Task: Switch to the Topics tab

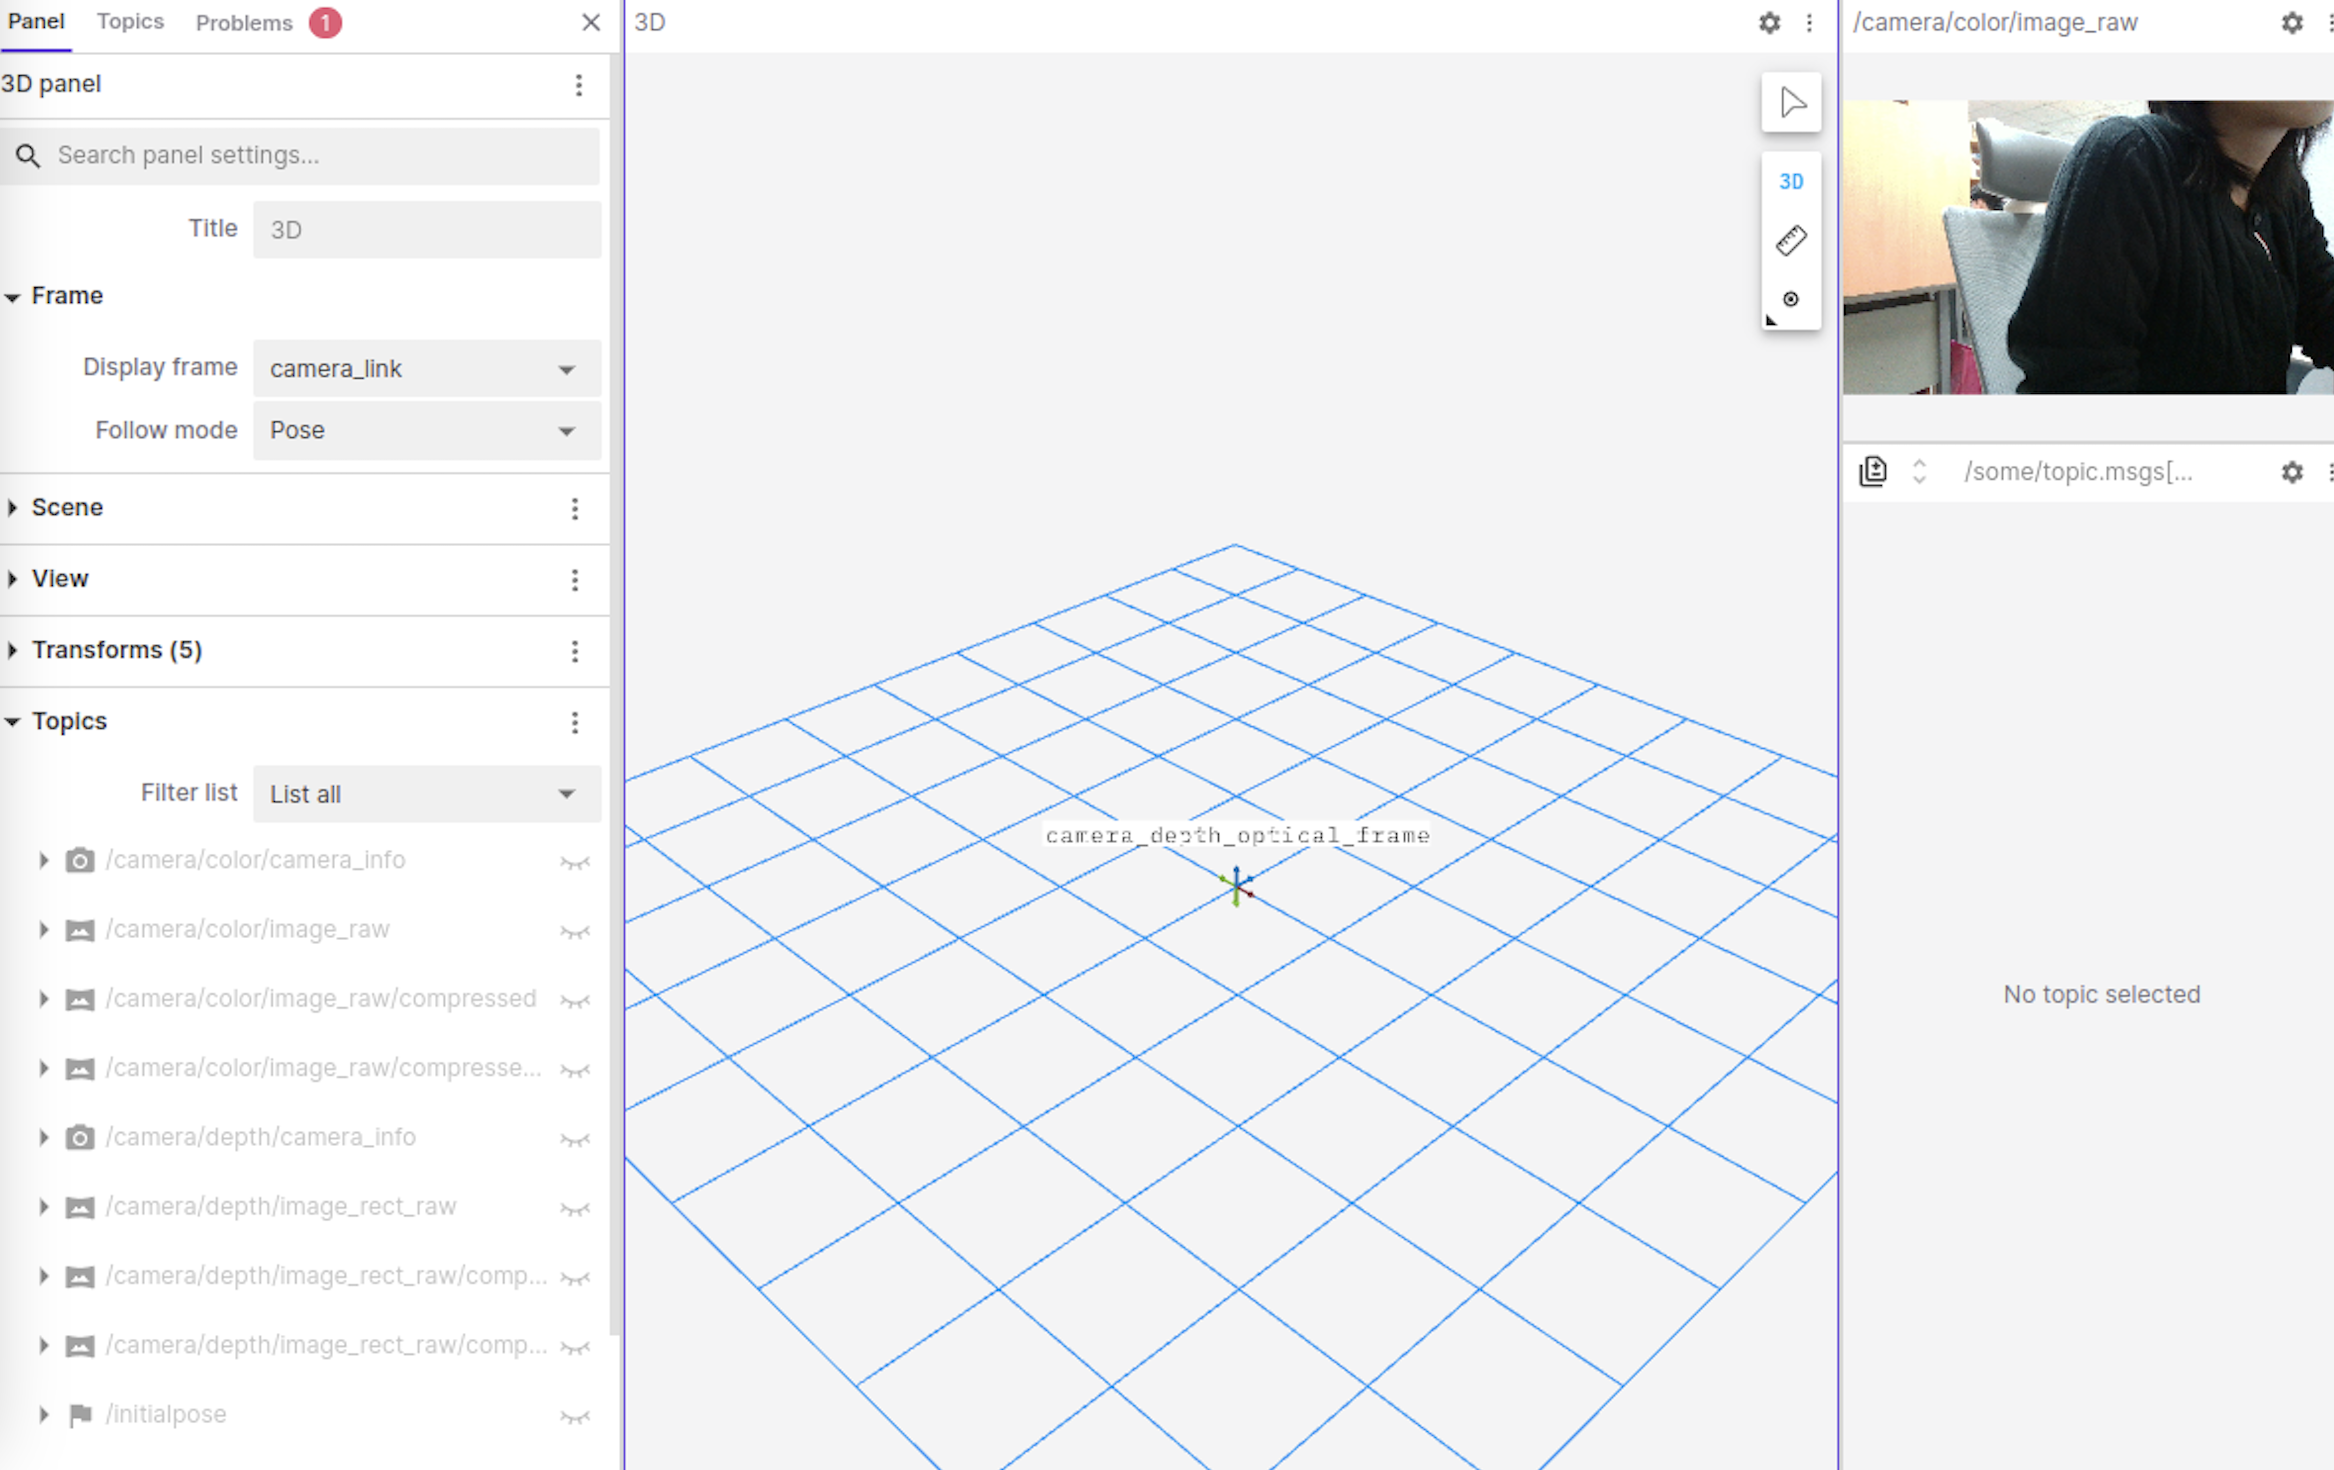Action: click(130, 22)
